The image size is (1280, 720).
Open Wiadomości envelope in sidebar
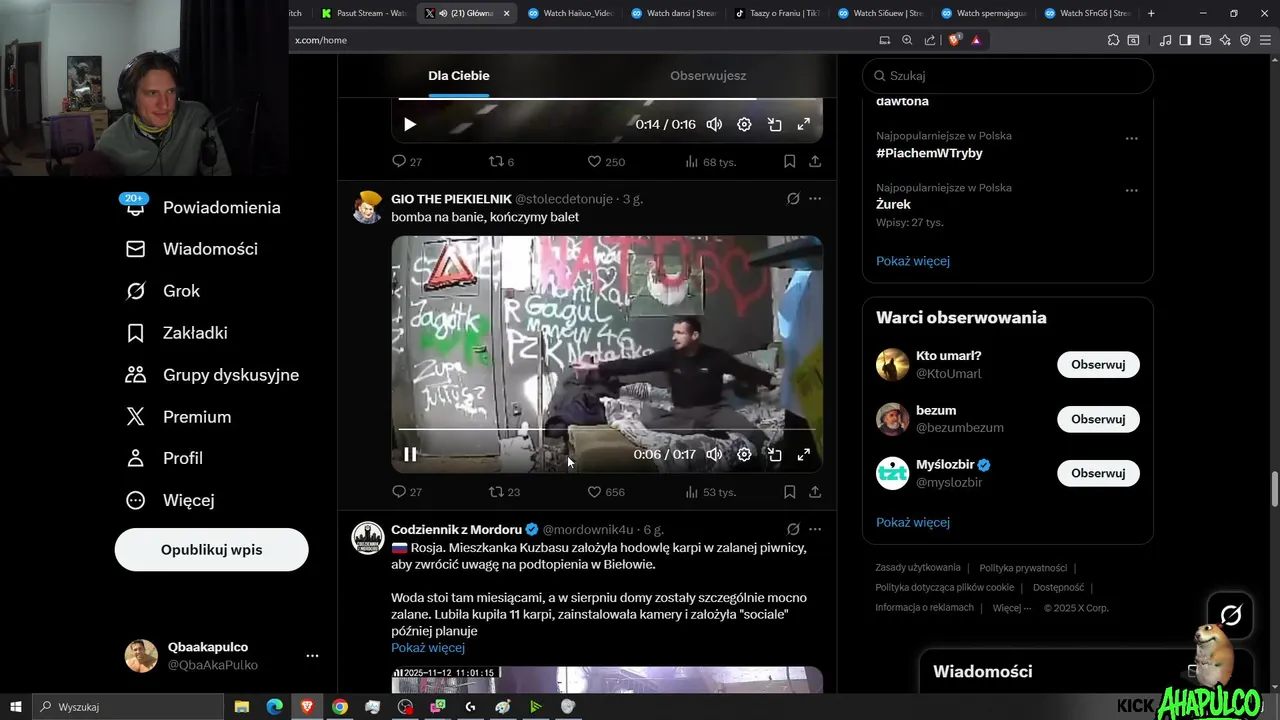(192, 249)
